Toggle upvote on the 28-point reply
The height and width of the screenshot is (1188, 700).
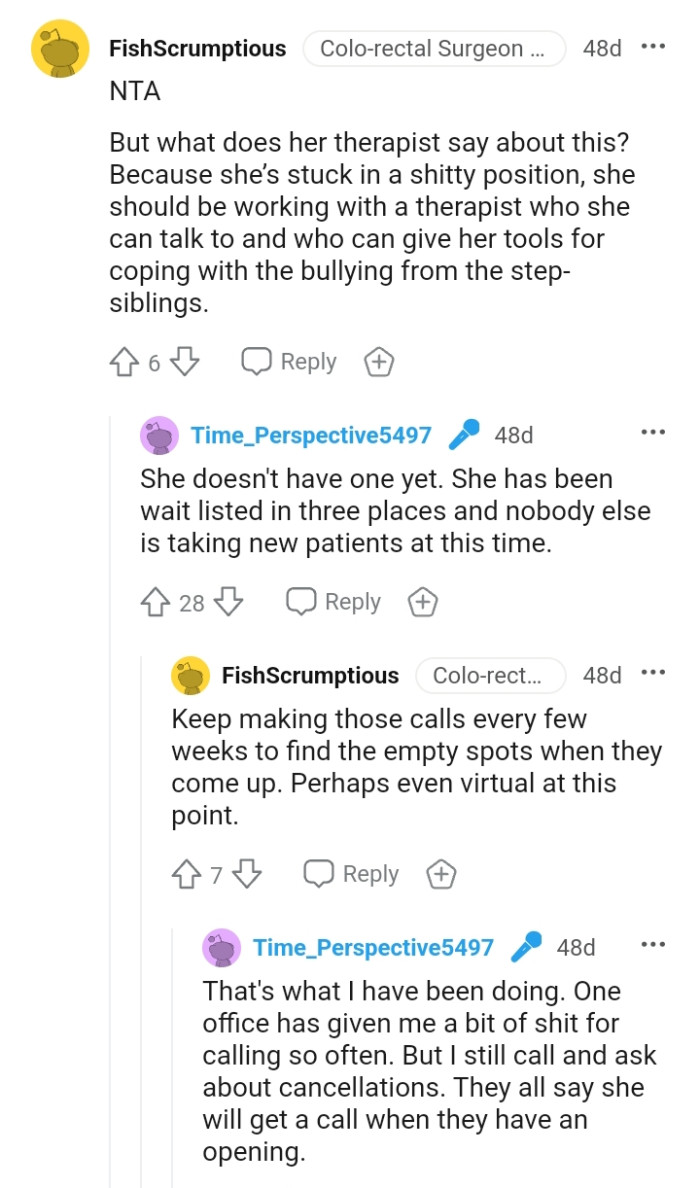[x=157, y=601]
